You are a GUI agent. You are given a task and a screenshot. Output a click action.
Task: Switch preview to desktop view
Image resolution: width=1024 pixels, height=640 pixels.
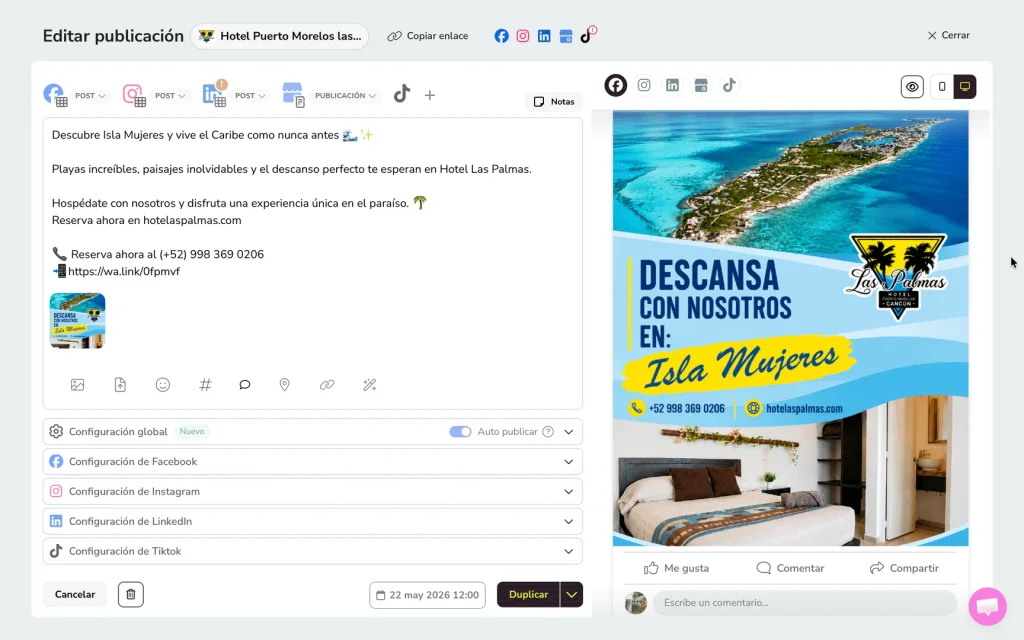tap(965, 86)
